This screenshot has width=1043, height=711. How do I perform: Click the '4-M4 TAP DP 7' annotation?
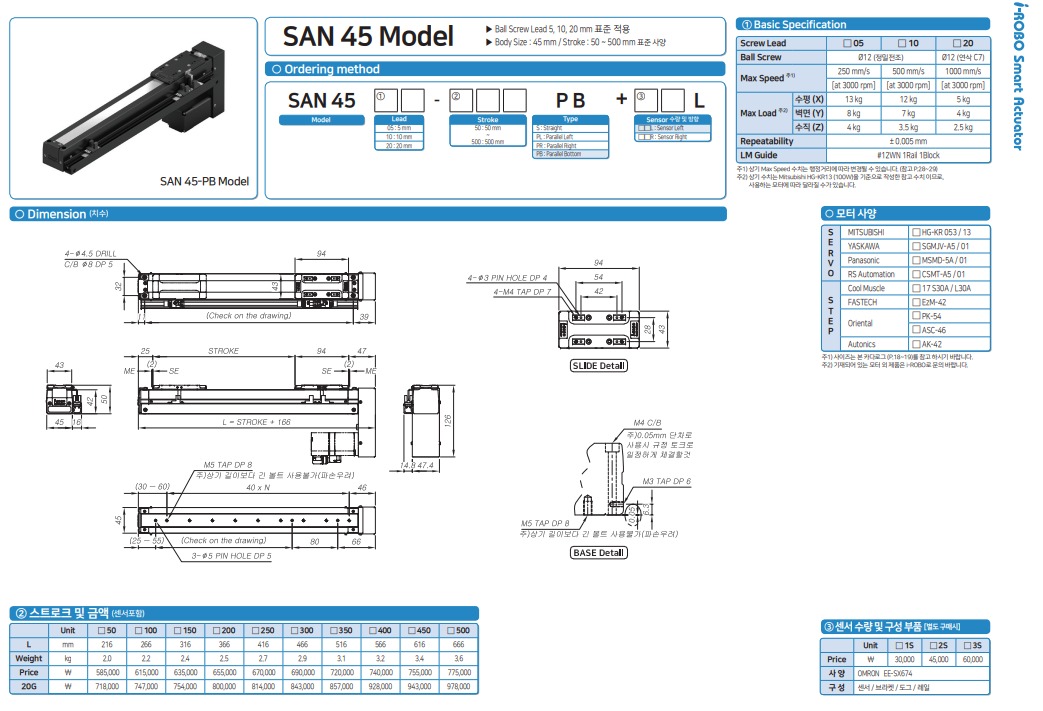click(x=522, y=292)
